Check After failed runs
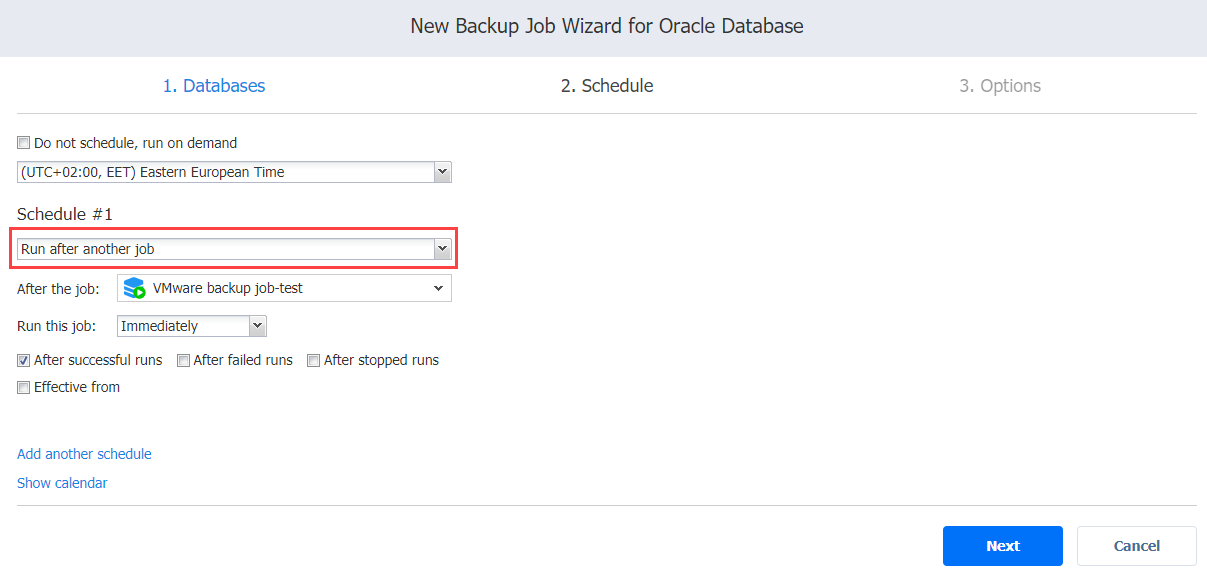The width and height of the screenshot is (1207, 586). (x=184, y=360)
